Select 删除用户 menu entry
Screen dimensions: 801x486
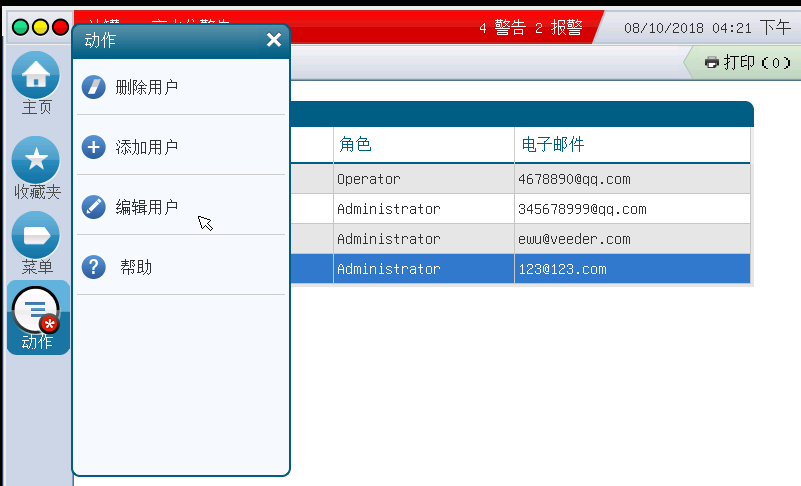[147, 87]
